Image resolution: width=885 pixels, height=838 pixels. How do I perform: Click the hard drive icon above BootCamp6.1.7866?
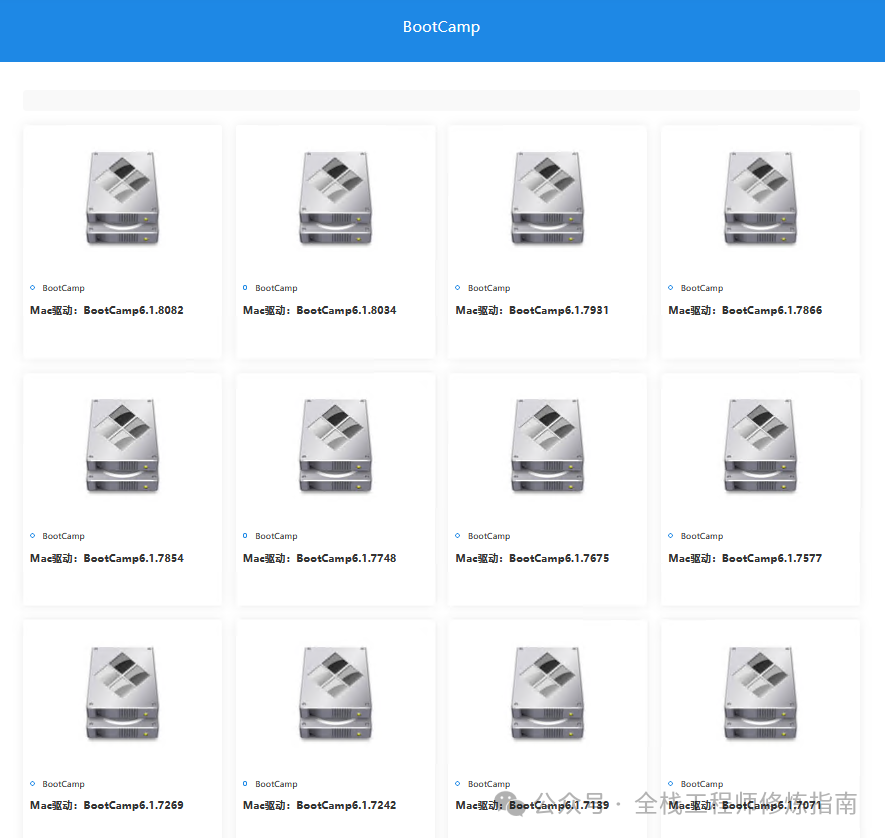coord(760,197)
